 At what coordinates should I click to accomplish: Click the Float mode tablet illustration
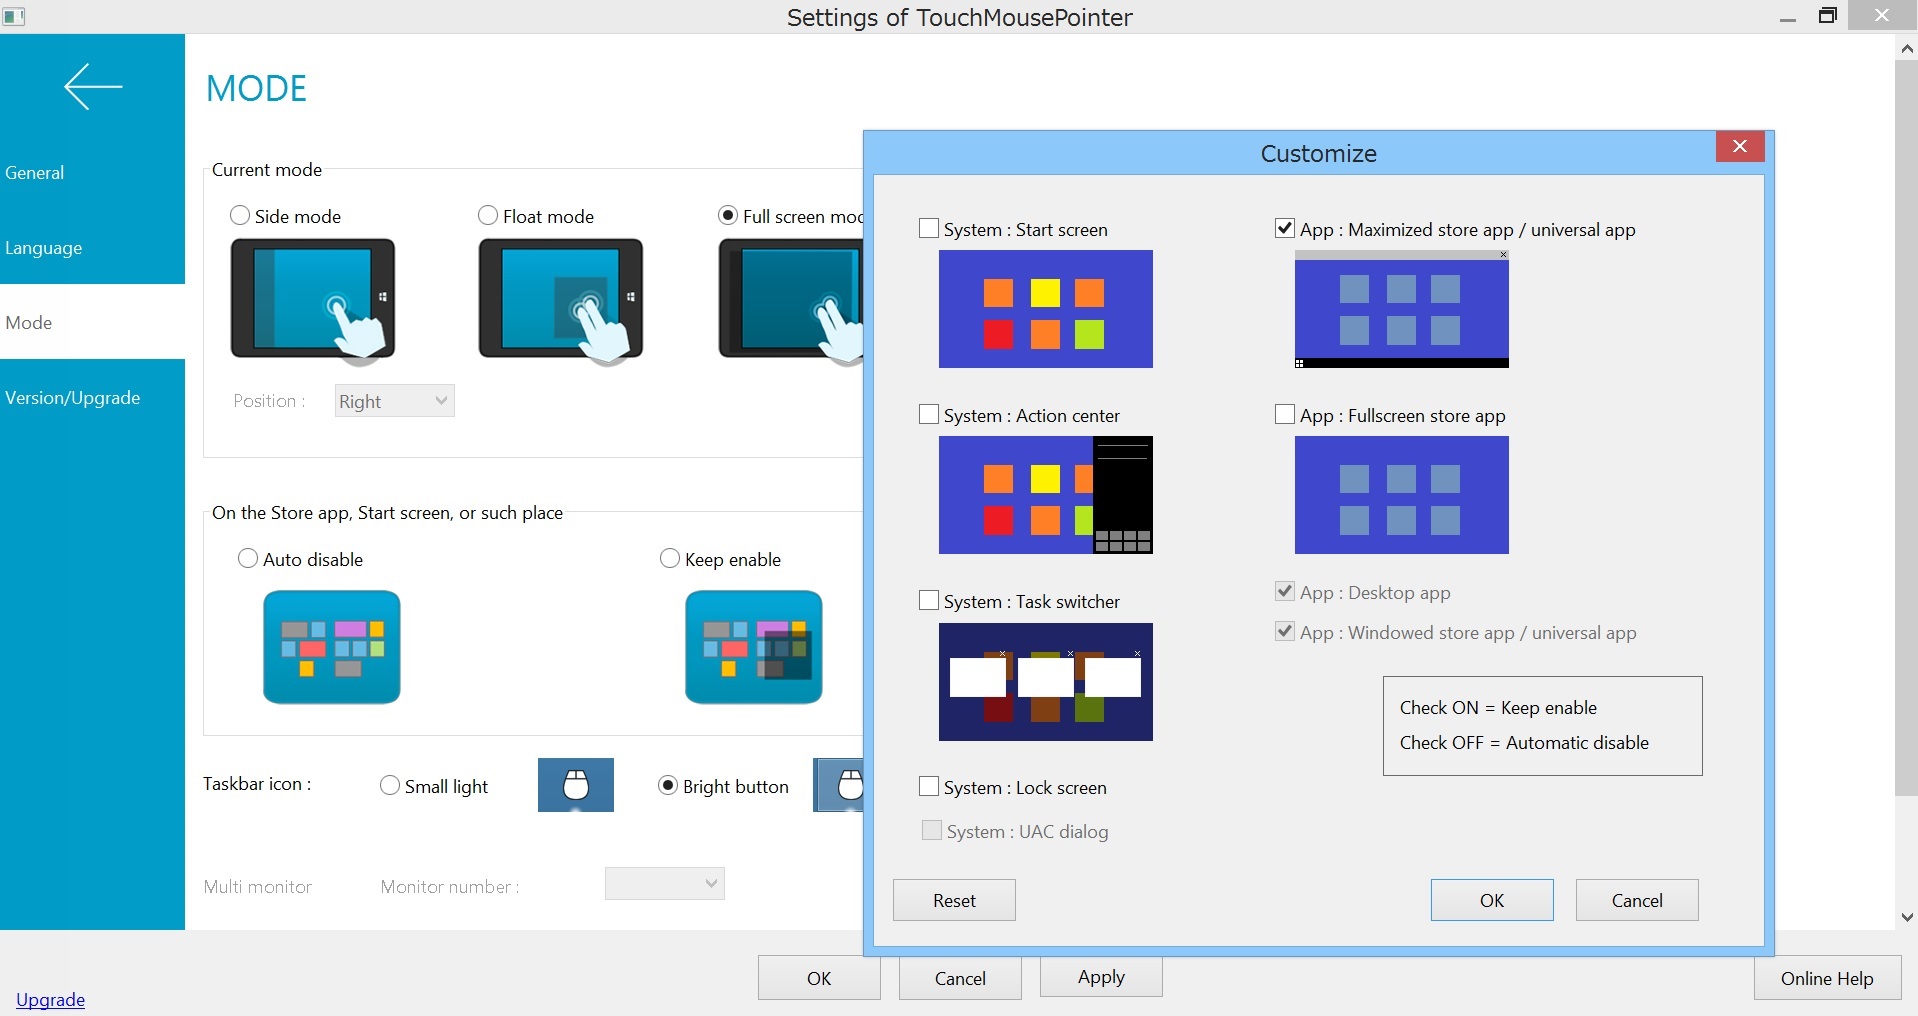coord(561,298)
